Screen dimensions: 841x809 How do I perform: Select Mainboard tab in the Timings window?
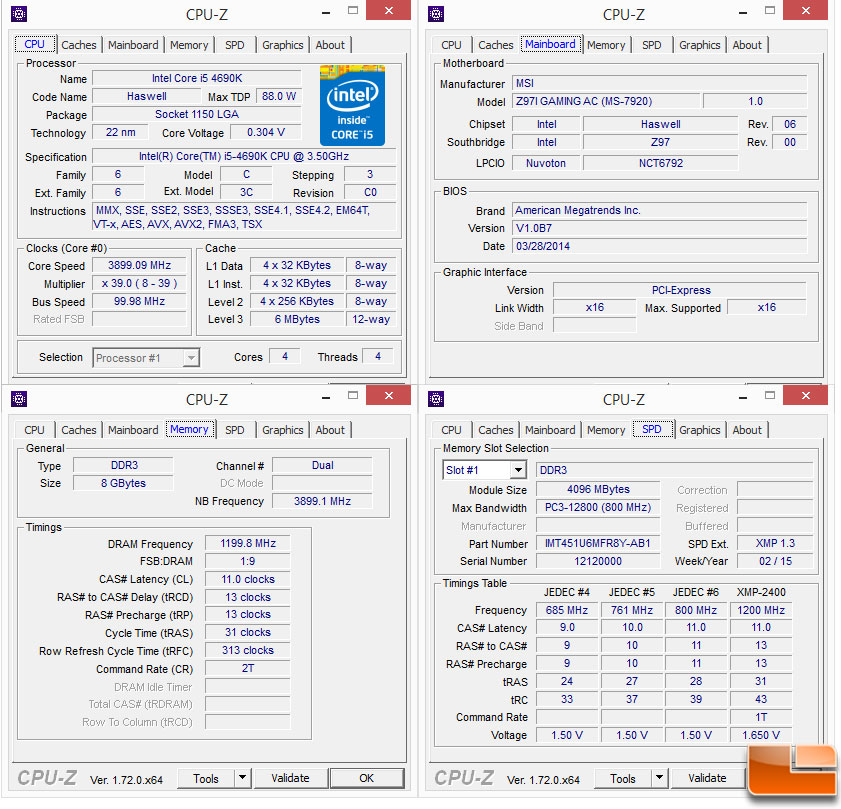tap(133, 430)
